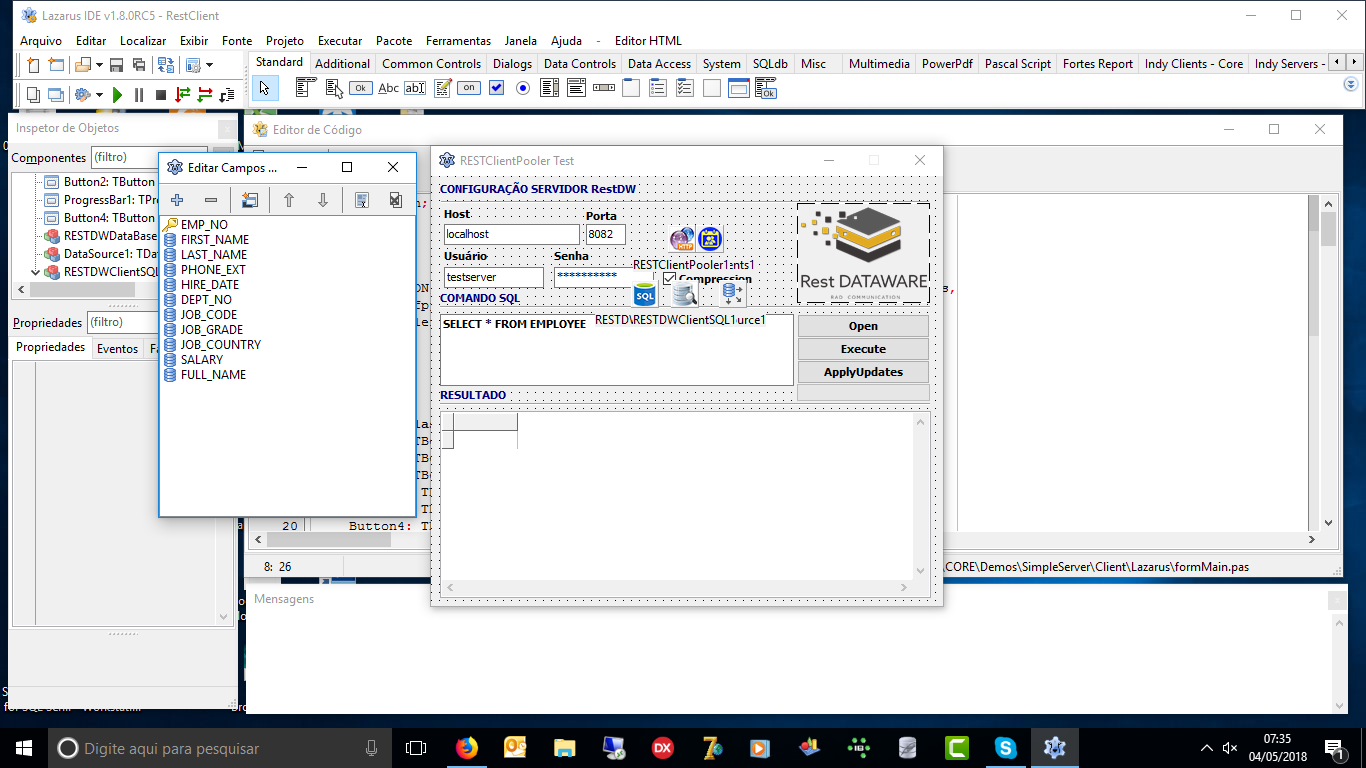Click the unlink fields icon at toolbar end

pos(396,200)
